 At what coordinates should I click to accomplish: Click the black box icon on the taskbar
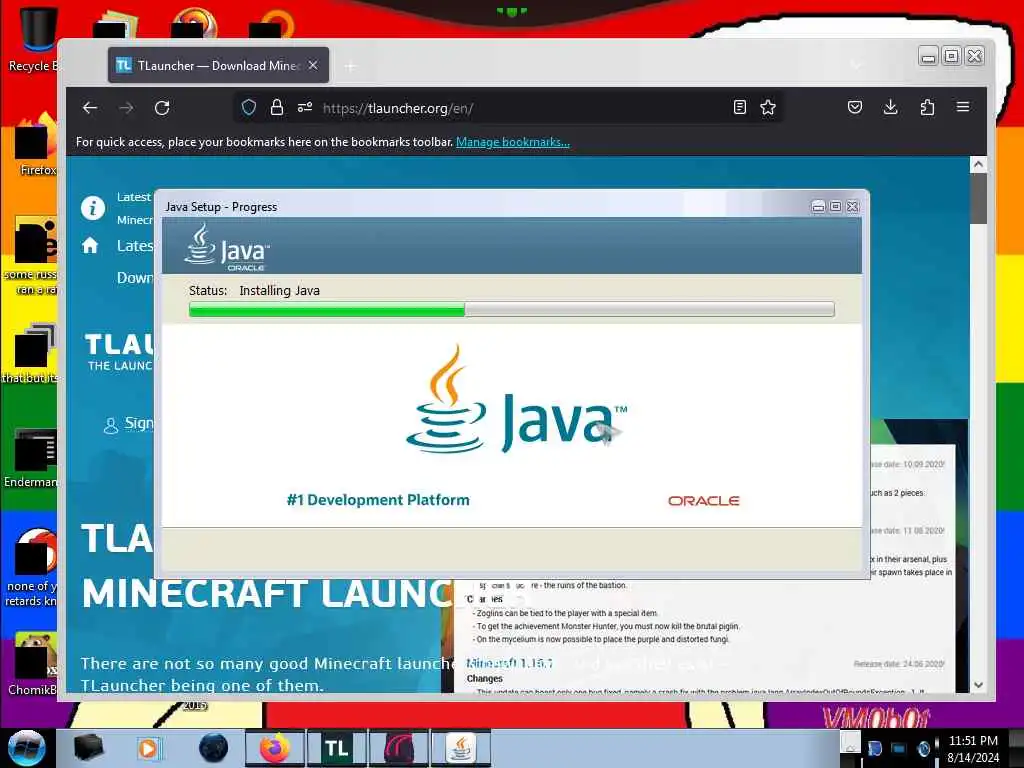point(88,748)
